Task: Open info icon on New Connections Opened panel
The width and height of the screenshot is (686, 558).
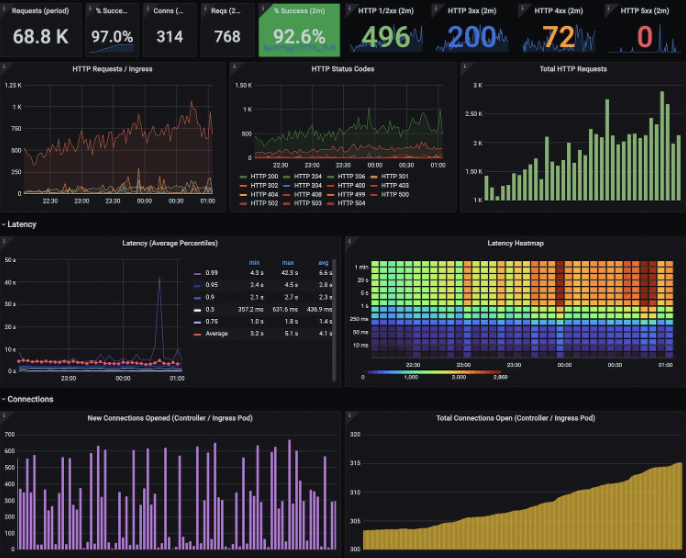Action: click(x=4, y=414)
